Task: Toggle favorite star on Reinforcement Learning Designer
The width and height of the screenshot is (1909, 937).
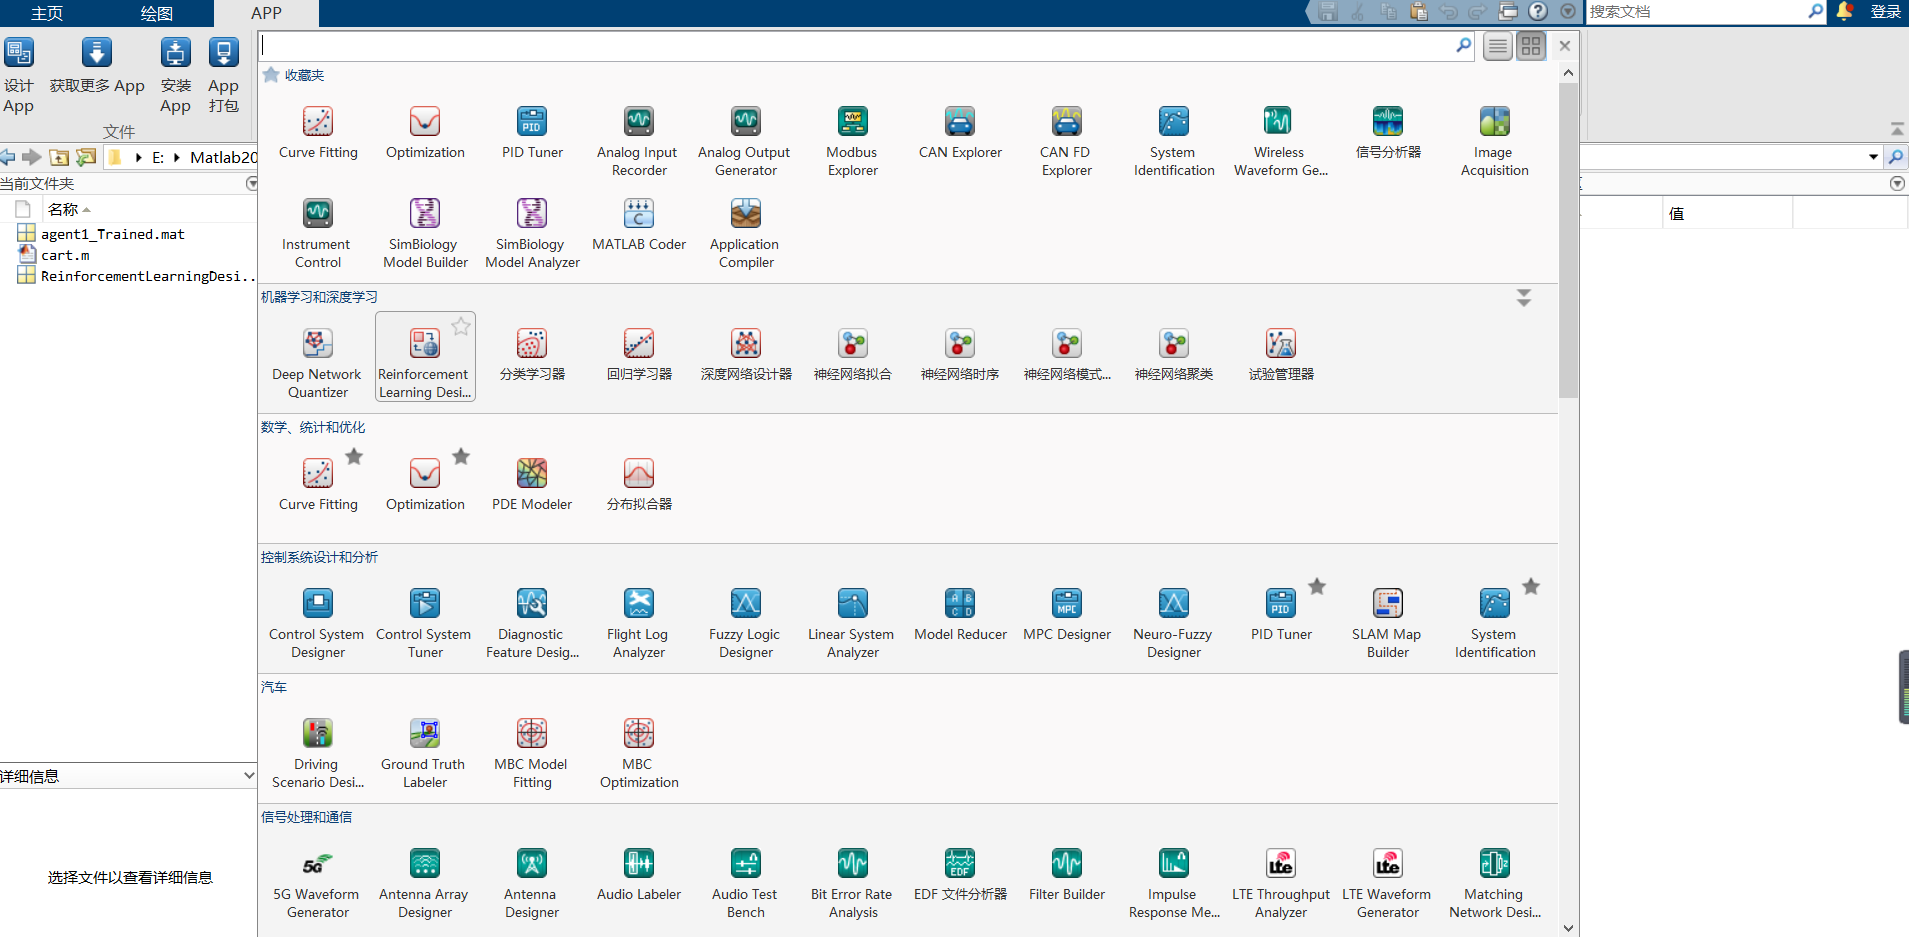Action: (x=461, y=326)
